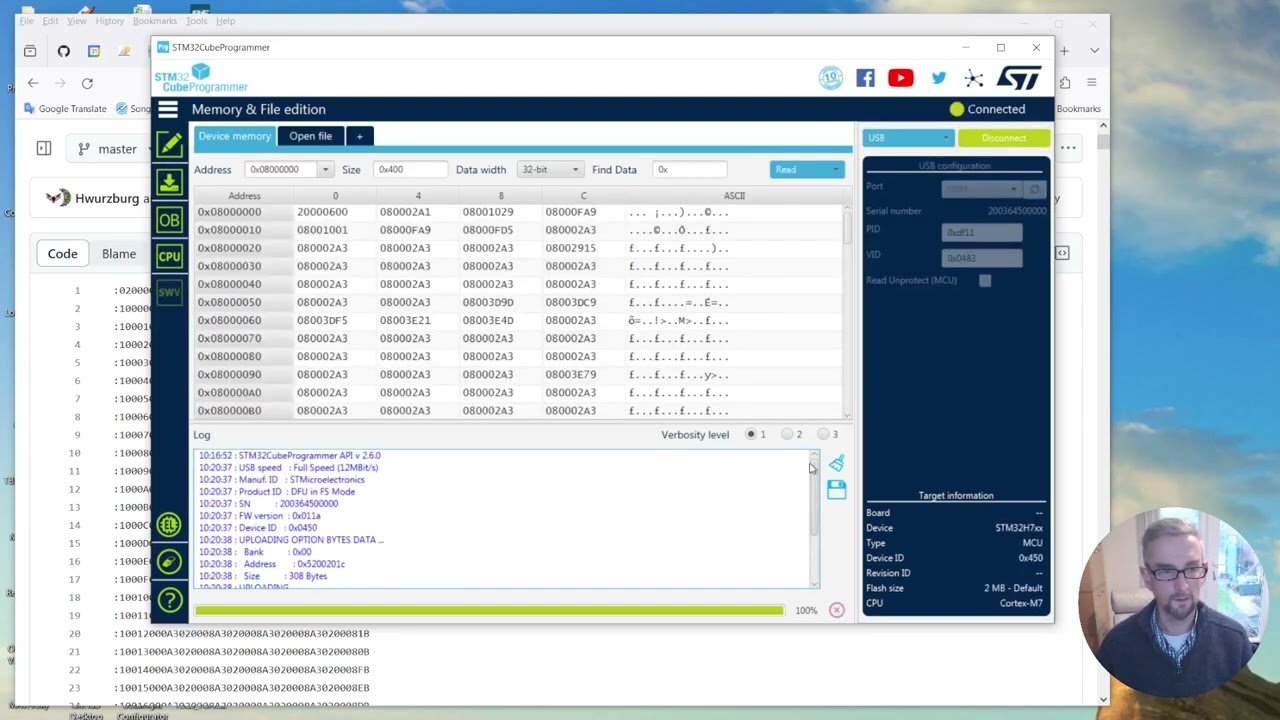Select the Device memory tab

(x=234, y=136)
